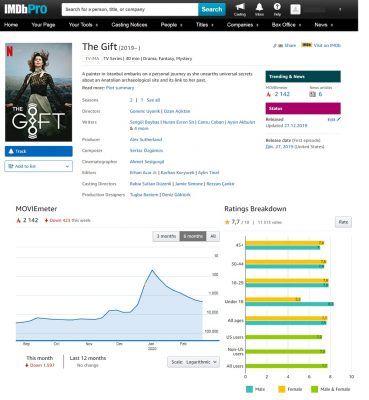369x400 pixels.
Task: Open the account dropdown arrow
Action: 340,10
